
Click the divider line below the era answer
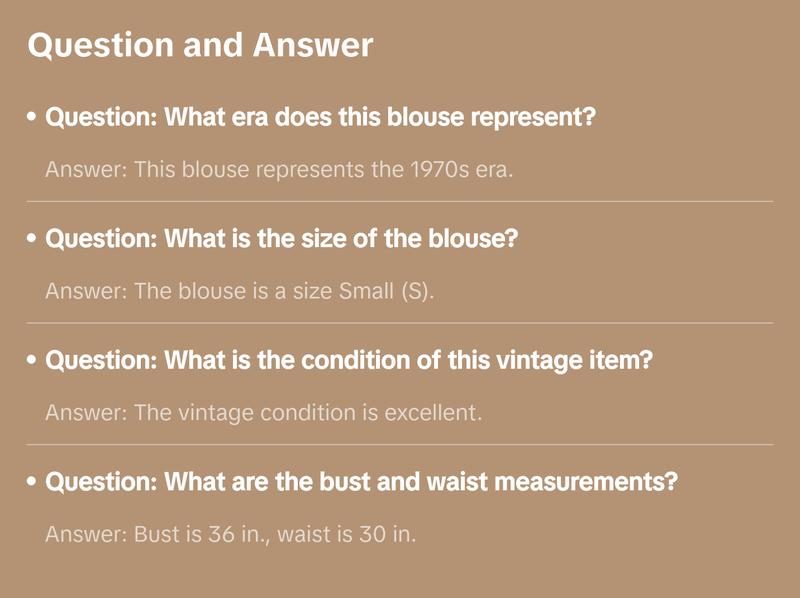(x=400, y=201)
